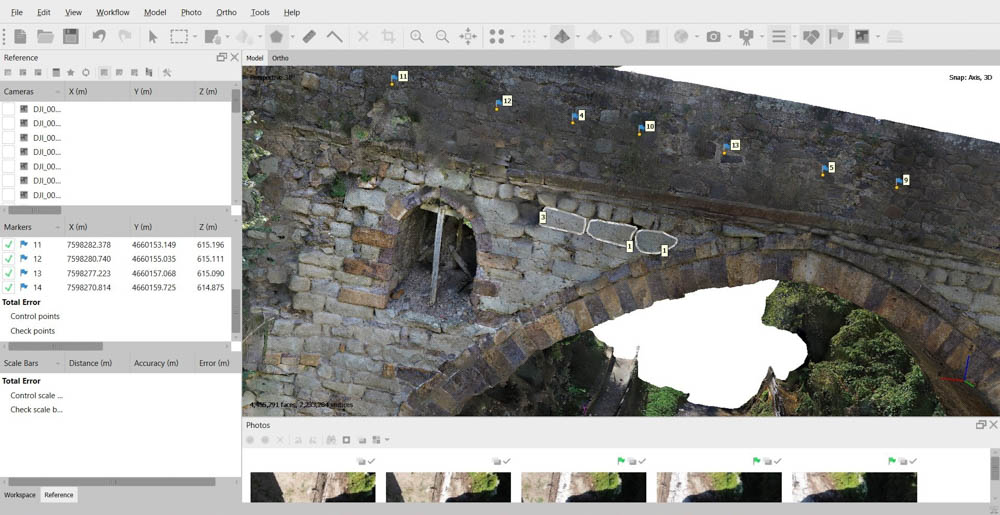Open the Draw Polygon tool dropdown arrow
The image size is (1000, 515).
tap(292, 37)
